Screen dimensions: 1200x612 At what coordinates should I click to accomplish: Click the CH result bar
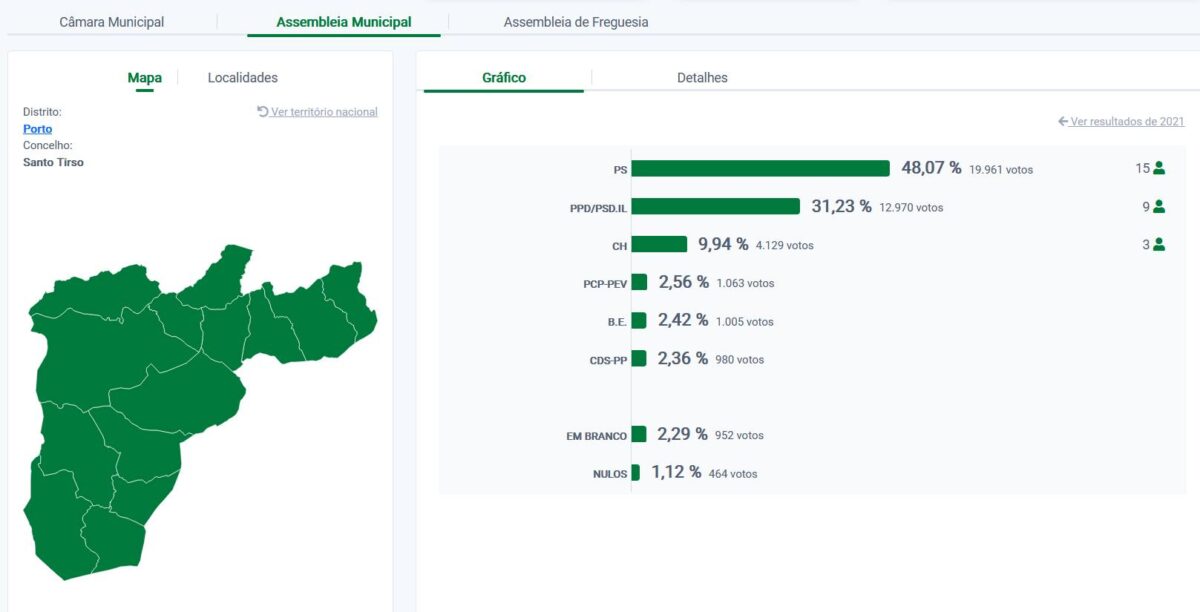pos(659,244)
